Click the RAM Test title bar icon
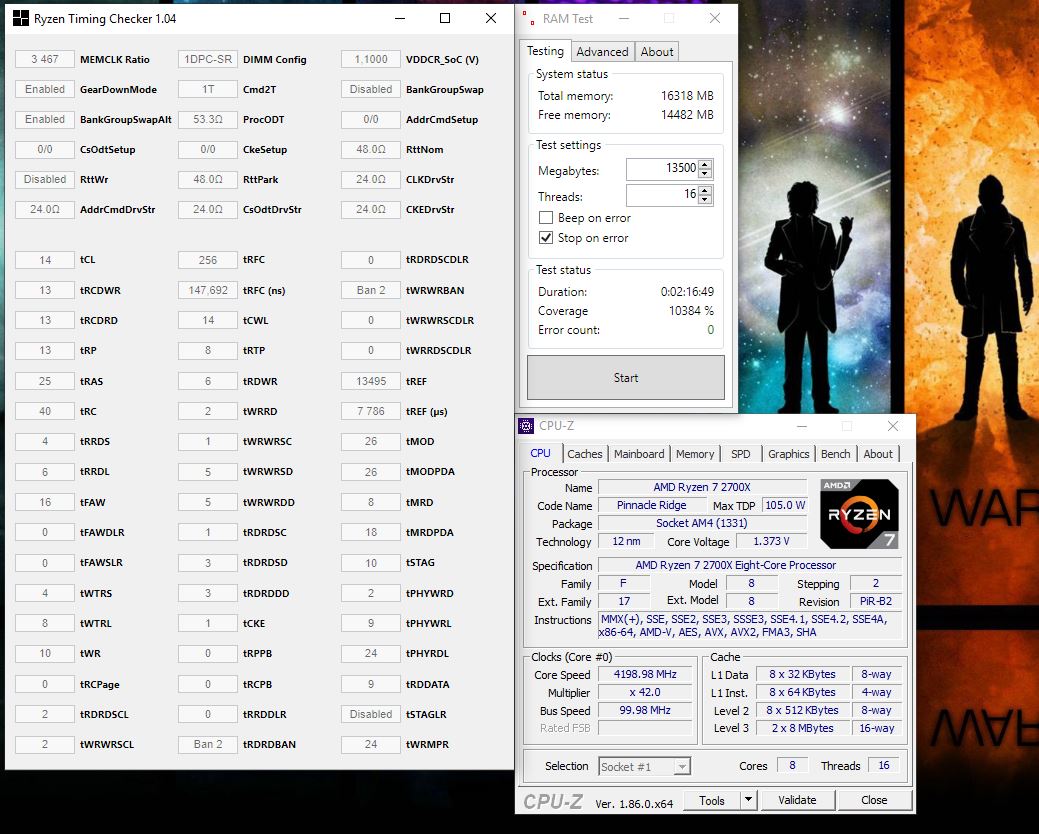The image size is (1039, 834). [528, 18]
